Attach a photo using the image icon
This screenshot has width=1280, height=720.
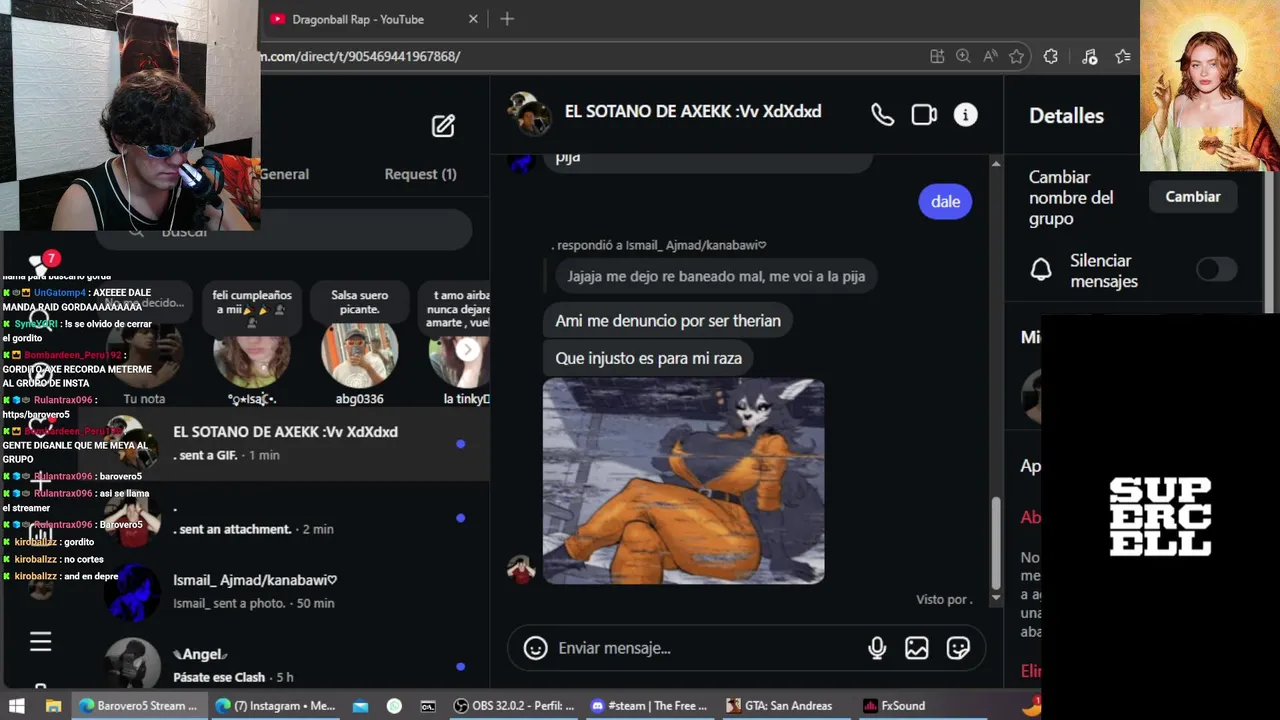pos(917,648)
